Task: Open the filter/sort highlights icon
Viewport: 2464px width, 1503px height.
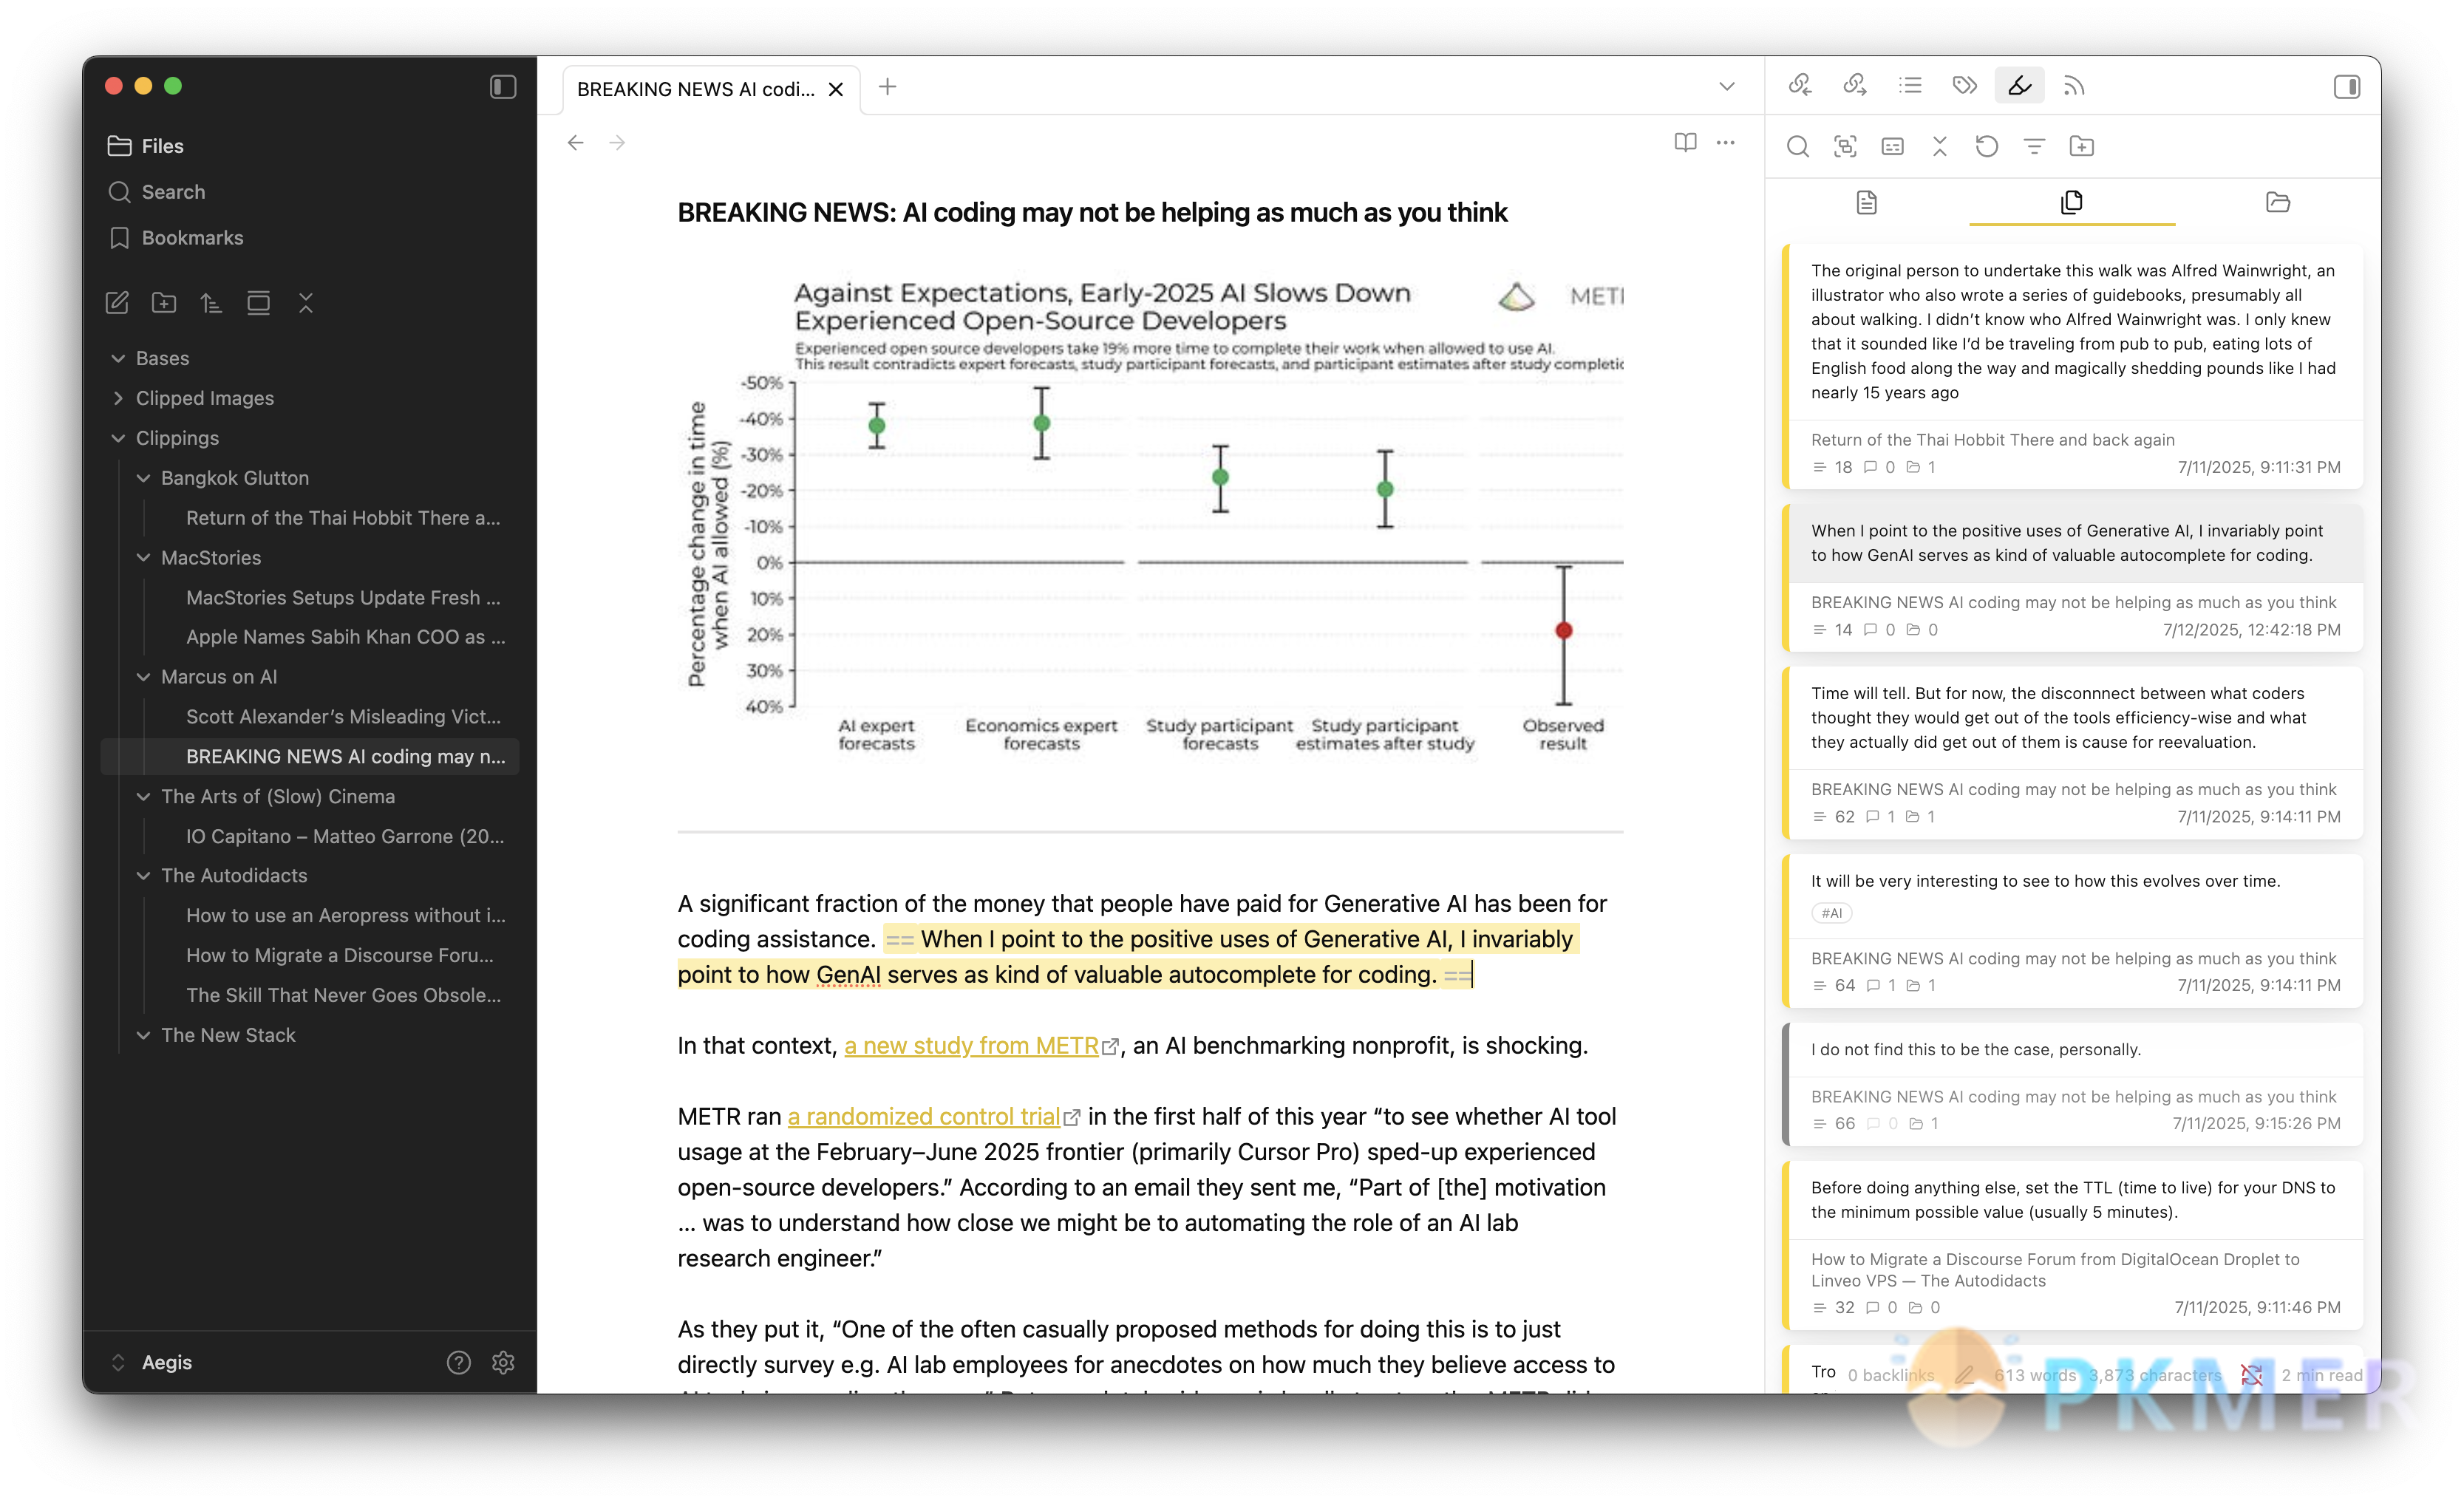Action: (x=2034, y=147)
